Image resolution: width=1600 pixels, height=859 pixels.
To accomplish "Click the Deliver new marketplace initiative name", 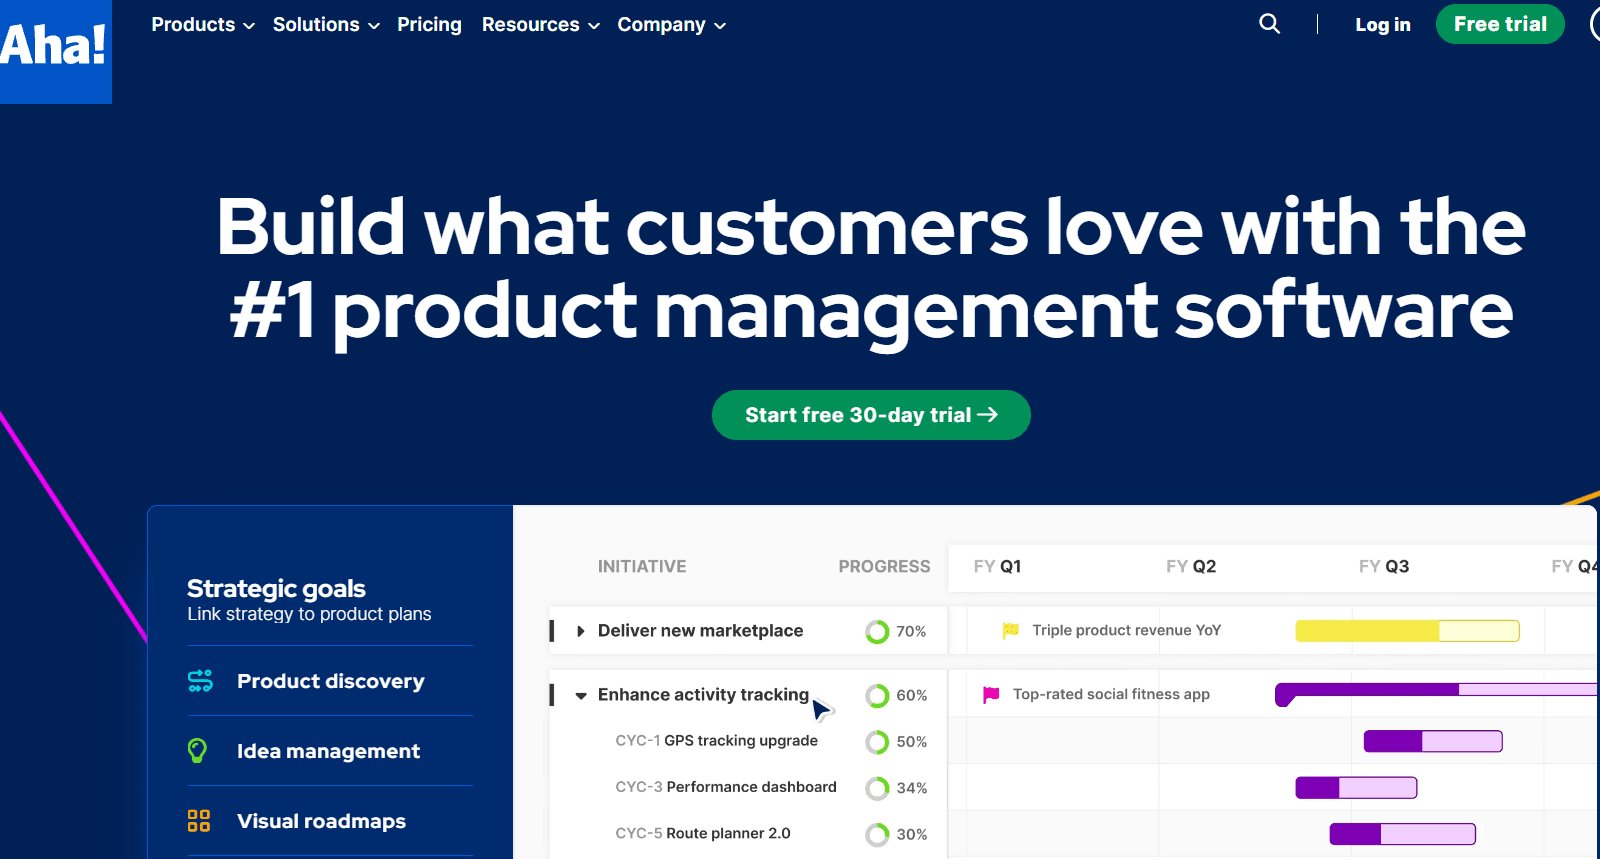I will click(700, 631).
